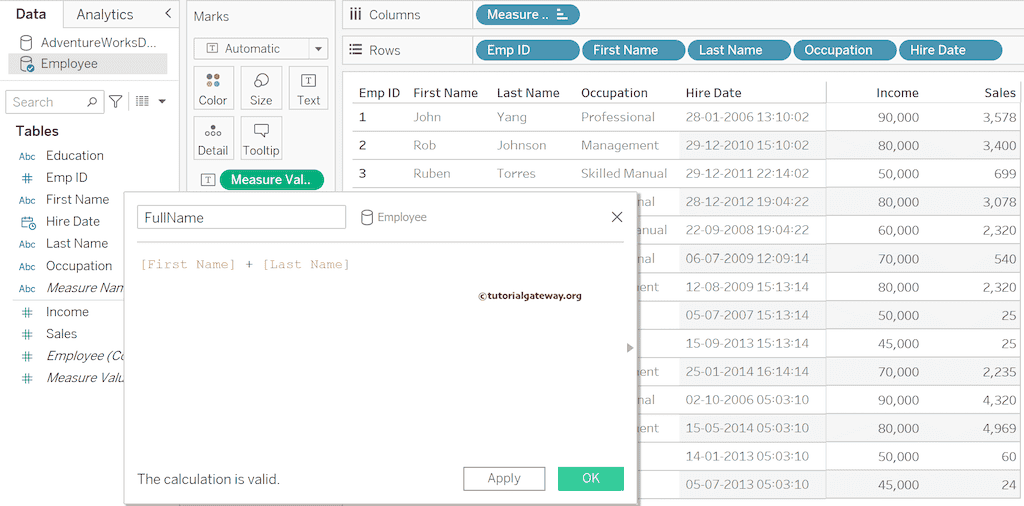Image resolution: width=1024 pixels, height=506 pixels.
Task: Click the magnifier icon in Search box
Action: pos(92,102)
